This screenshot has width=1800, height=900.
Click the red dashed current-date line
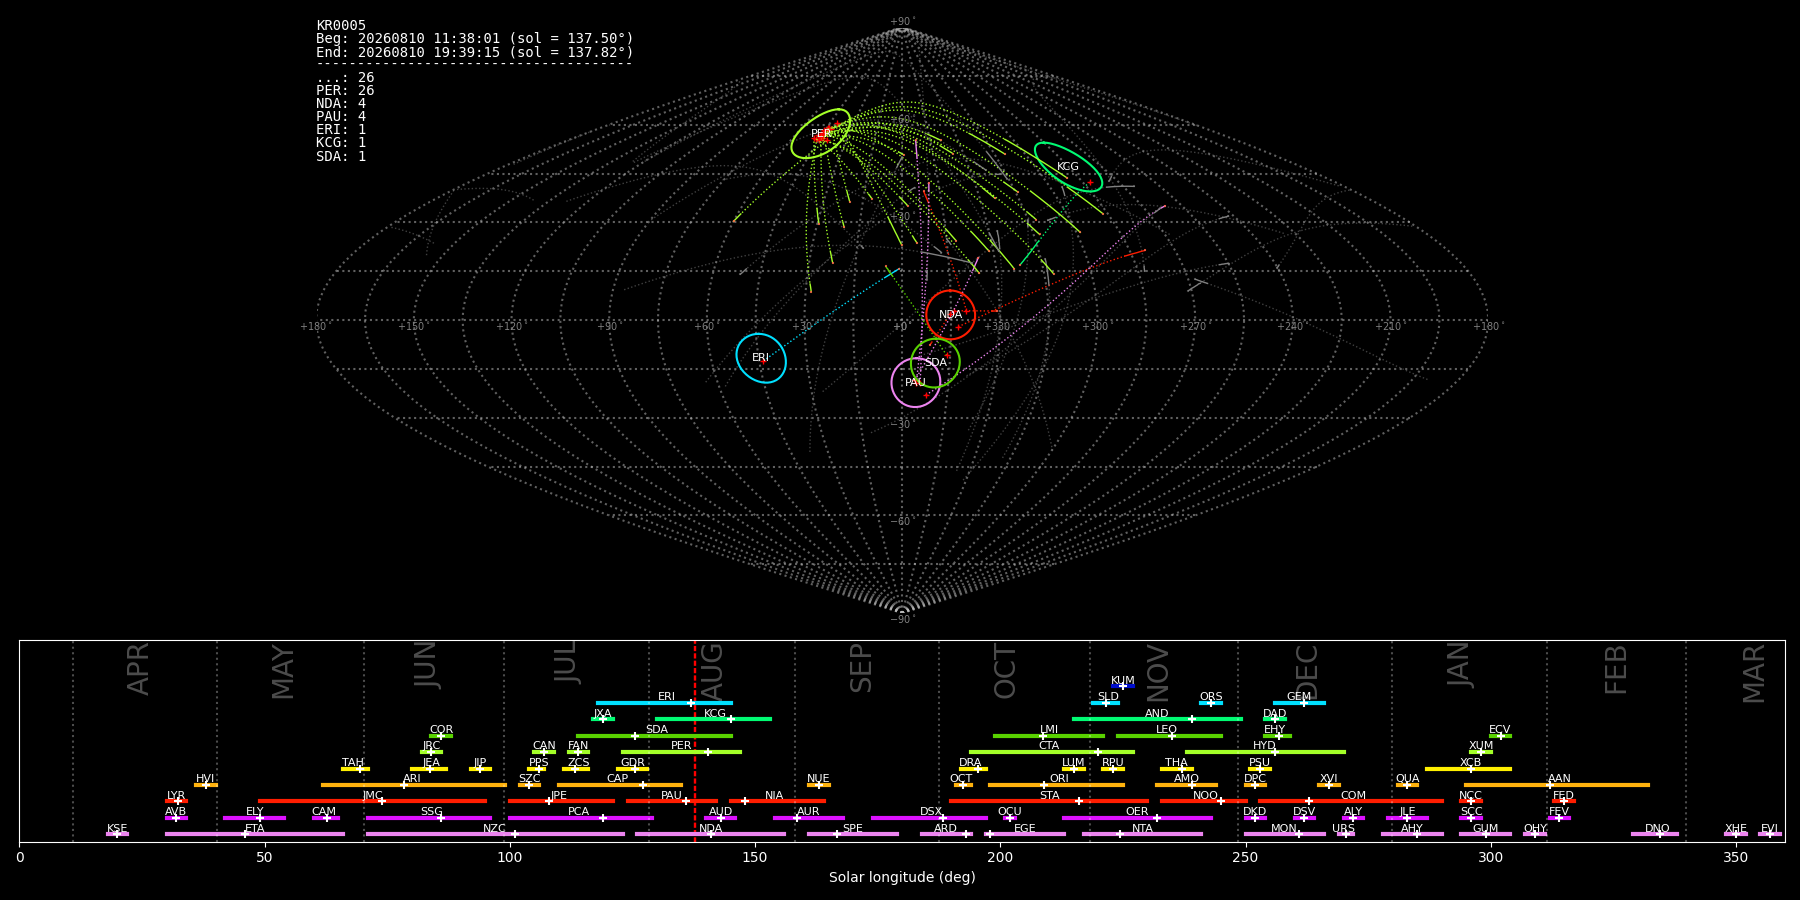click(695, 741)
